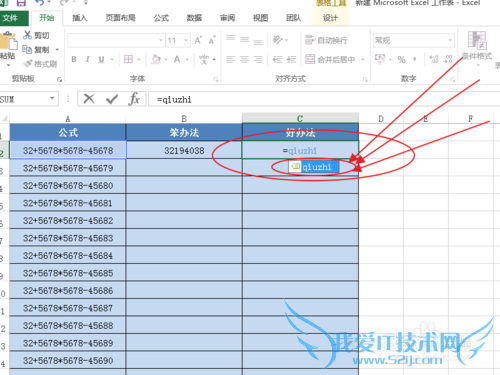Viewport: 500px width, 375px height.
Task: Increase indent
Action: [x=291, y=59]
